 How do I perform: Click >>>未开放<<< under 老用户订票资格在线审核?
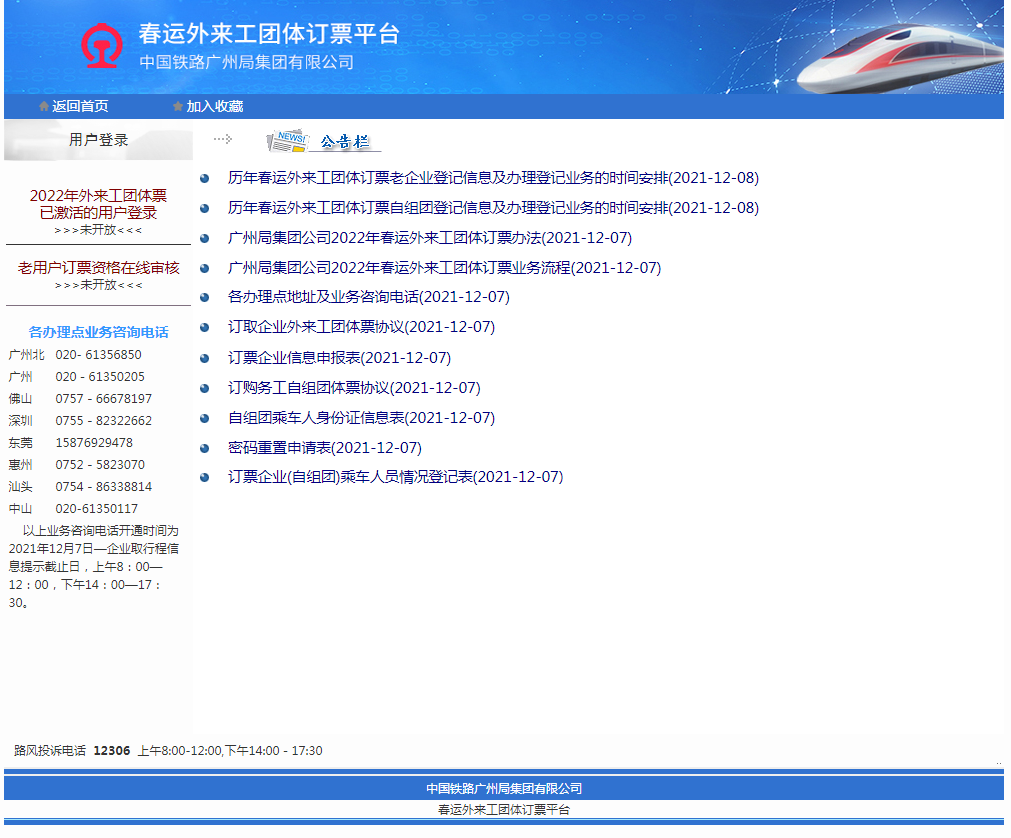coord(98,285)
